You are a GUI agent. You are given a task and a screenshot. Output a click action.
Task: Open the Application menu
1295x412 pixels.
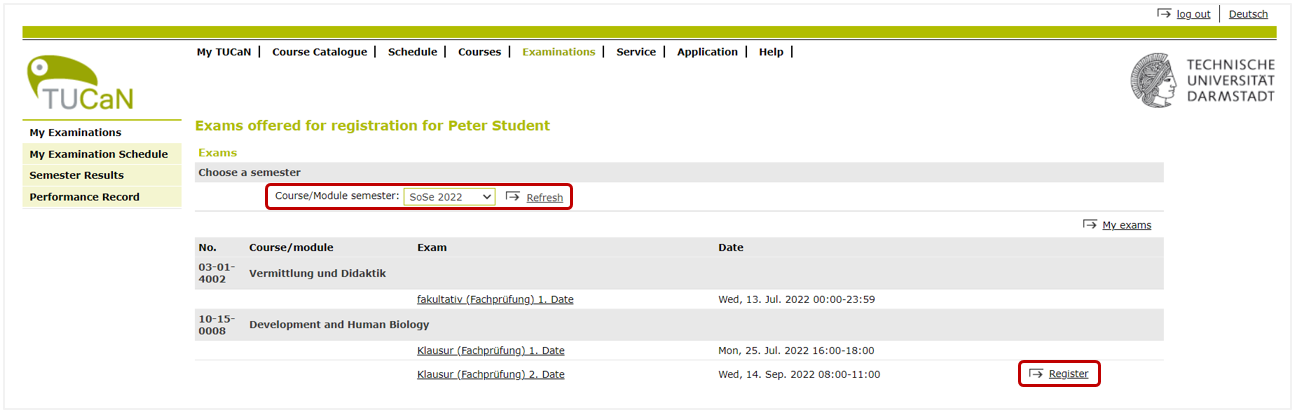tap(707, 52)
